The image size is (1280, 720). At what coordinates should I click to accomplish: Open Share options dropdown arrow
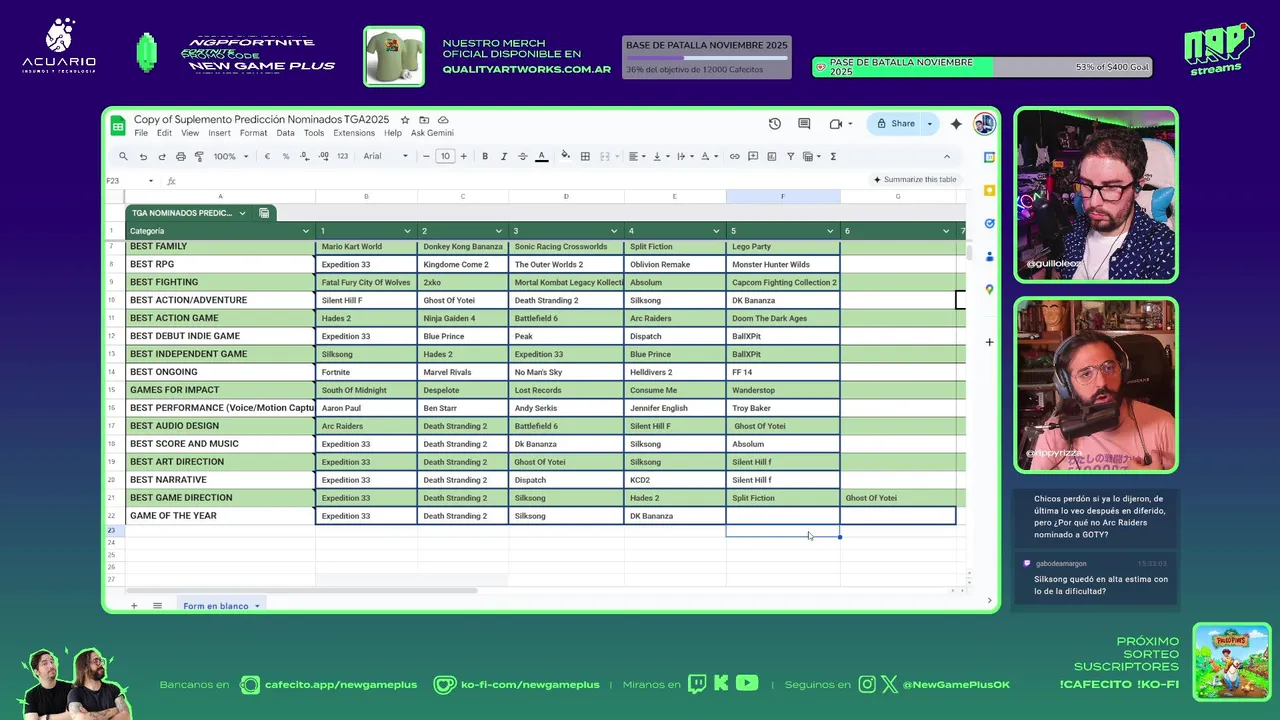point(929,124)
